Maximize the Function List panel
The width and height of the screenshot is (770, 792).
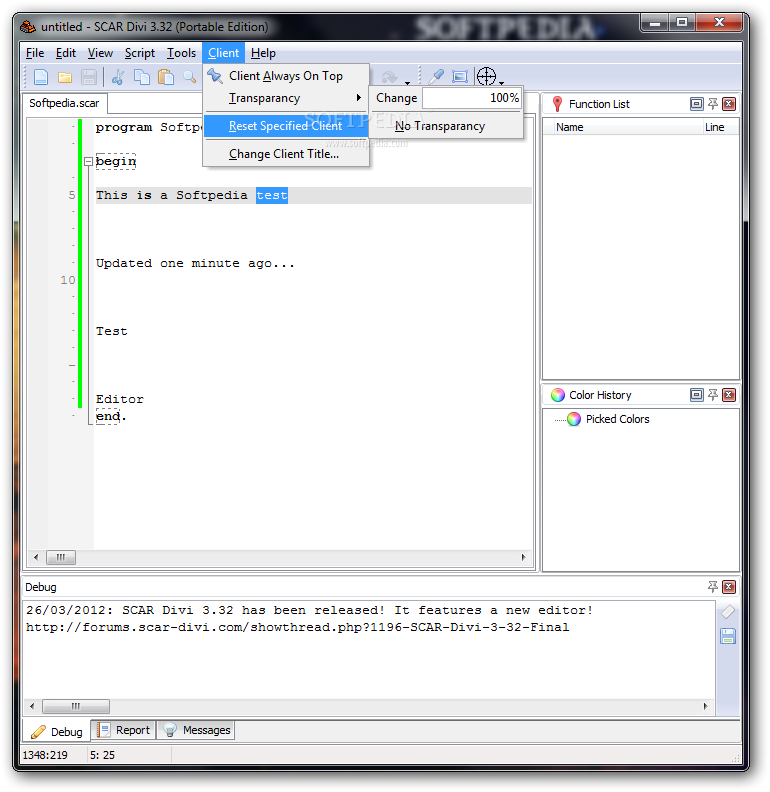(x=696, y=104)
